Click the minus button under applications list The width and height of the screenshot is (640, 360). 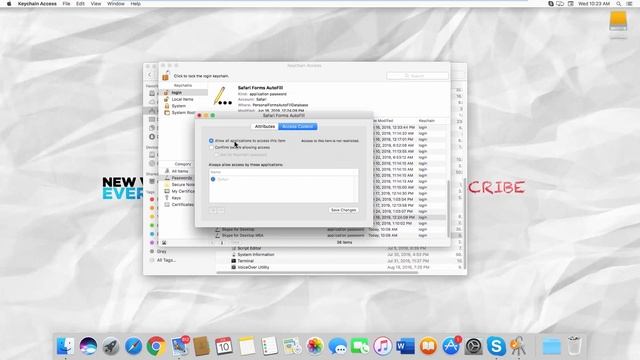220,210
